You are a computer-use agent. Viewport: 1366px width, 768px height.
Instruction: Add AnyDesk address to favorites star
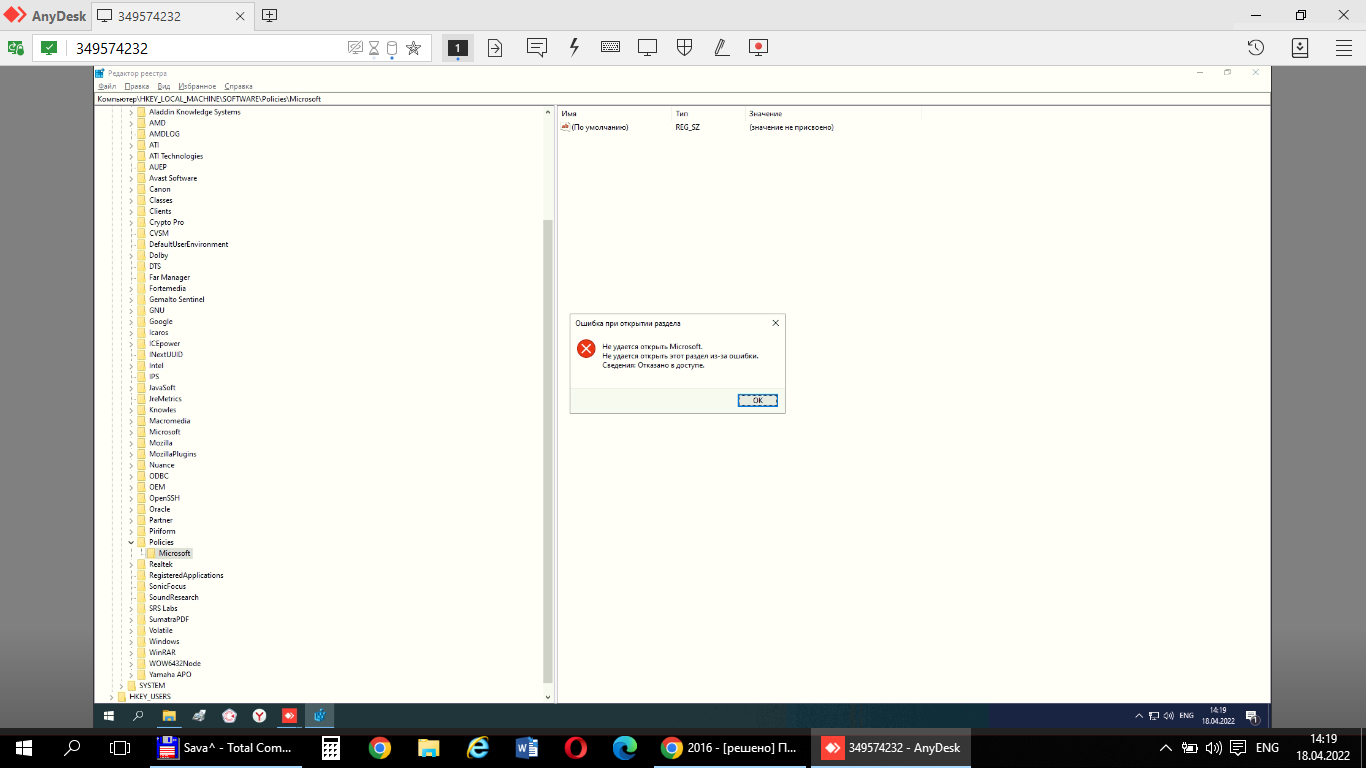tap(413, 48)
